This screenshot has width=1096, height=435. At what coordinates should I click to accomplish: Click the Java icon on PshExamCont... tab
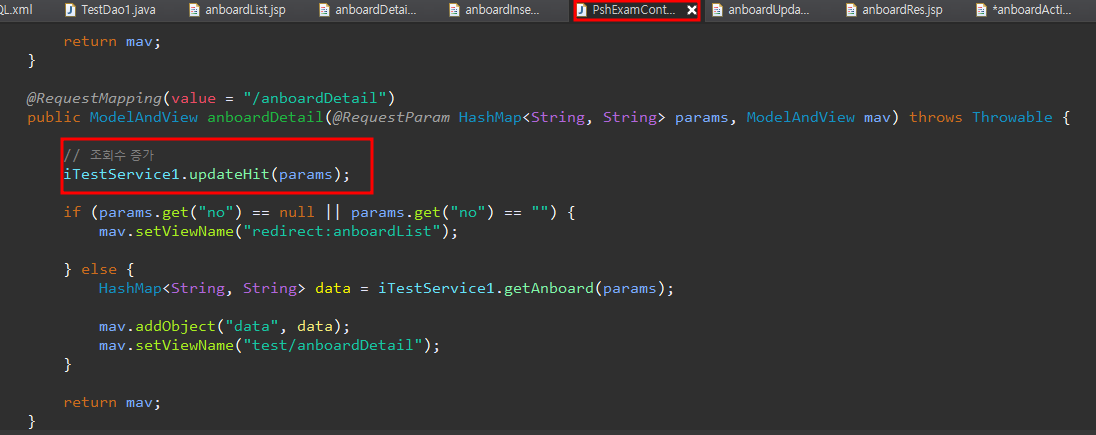coord(581,10)
